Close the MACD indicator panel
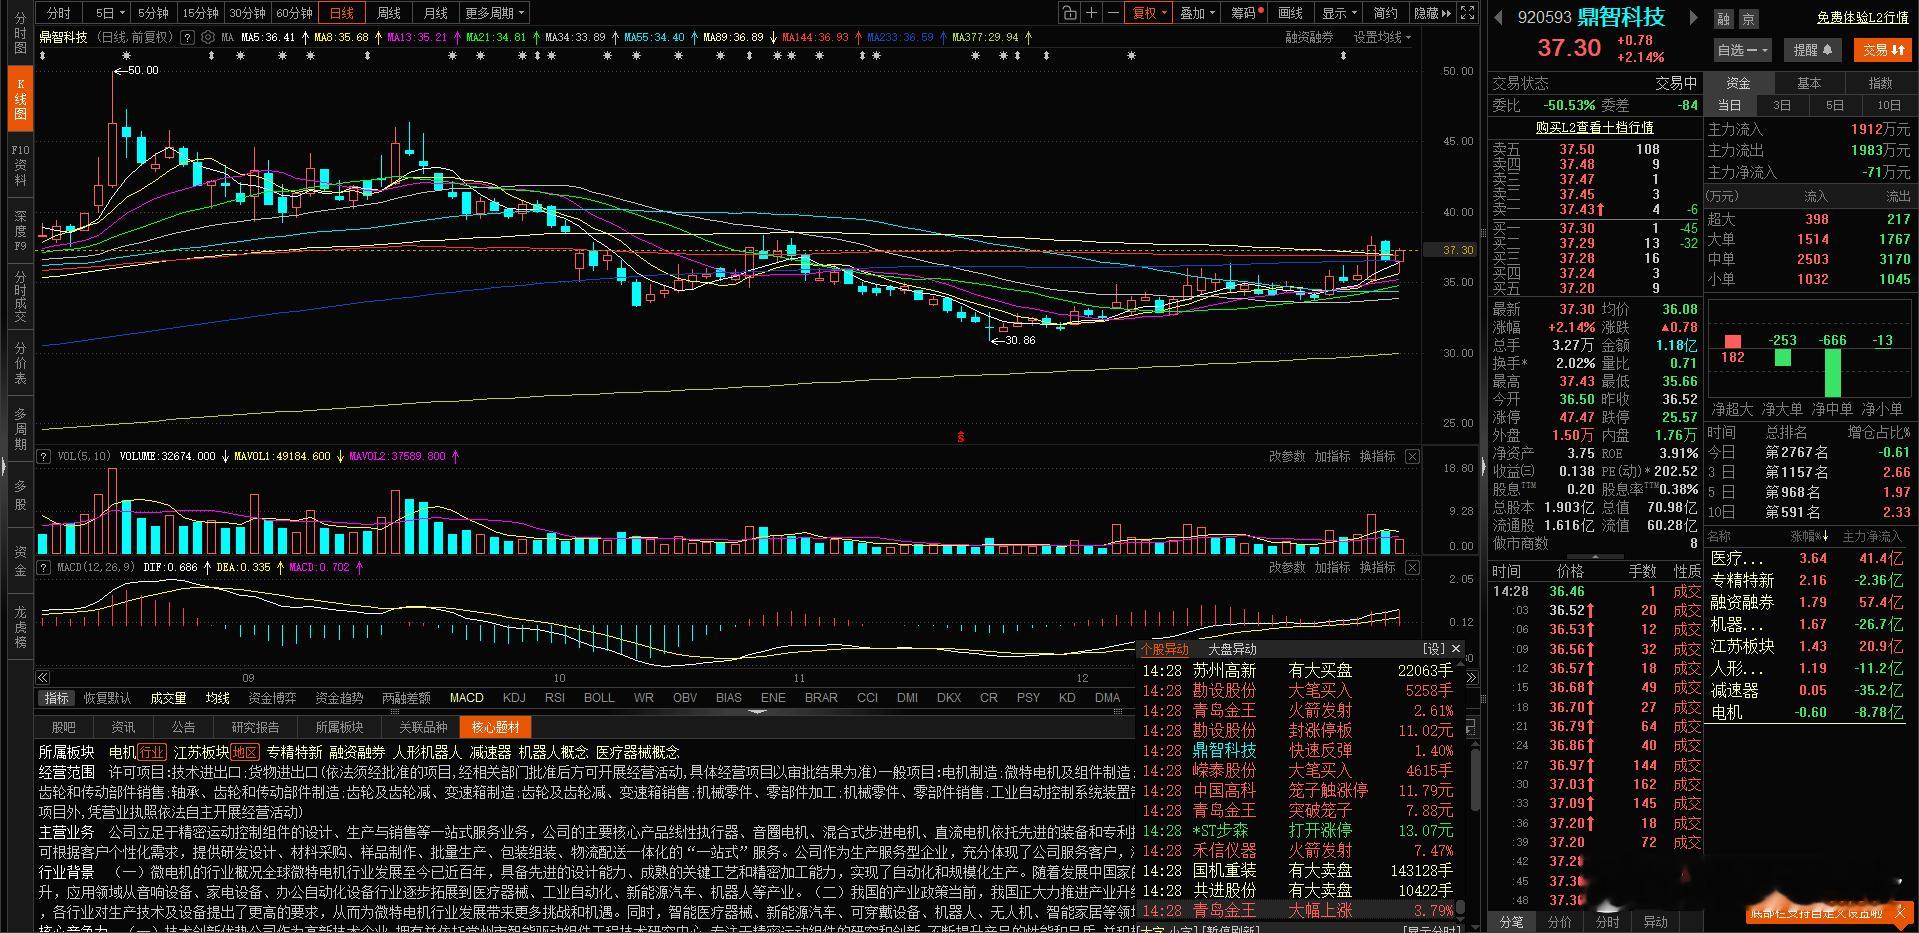 pos(1412,567)
